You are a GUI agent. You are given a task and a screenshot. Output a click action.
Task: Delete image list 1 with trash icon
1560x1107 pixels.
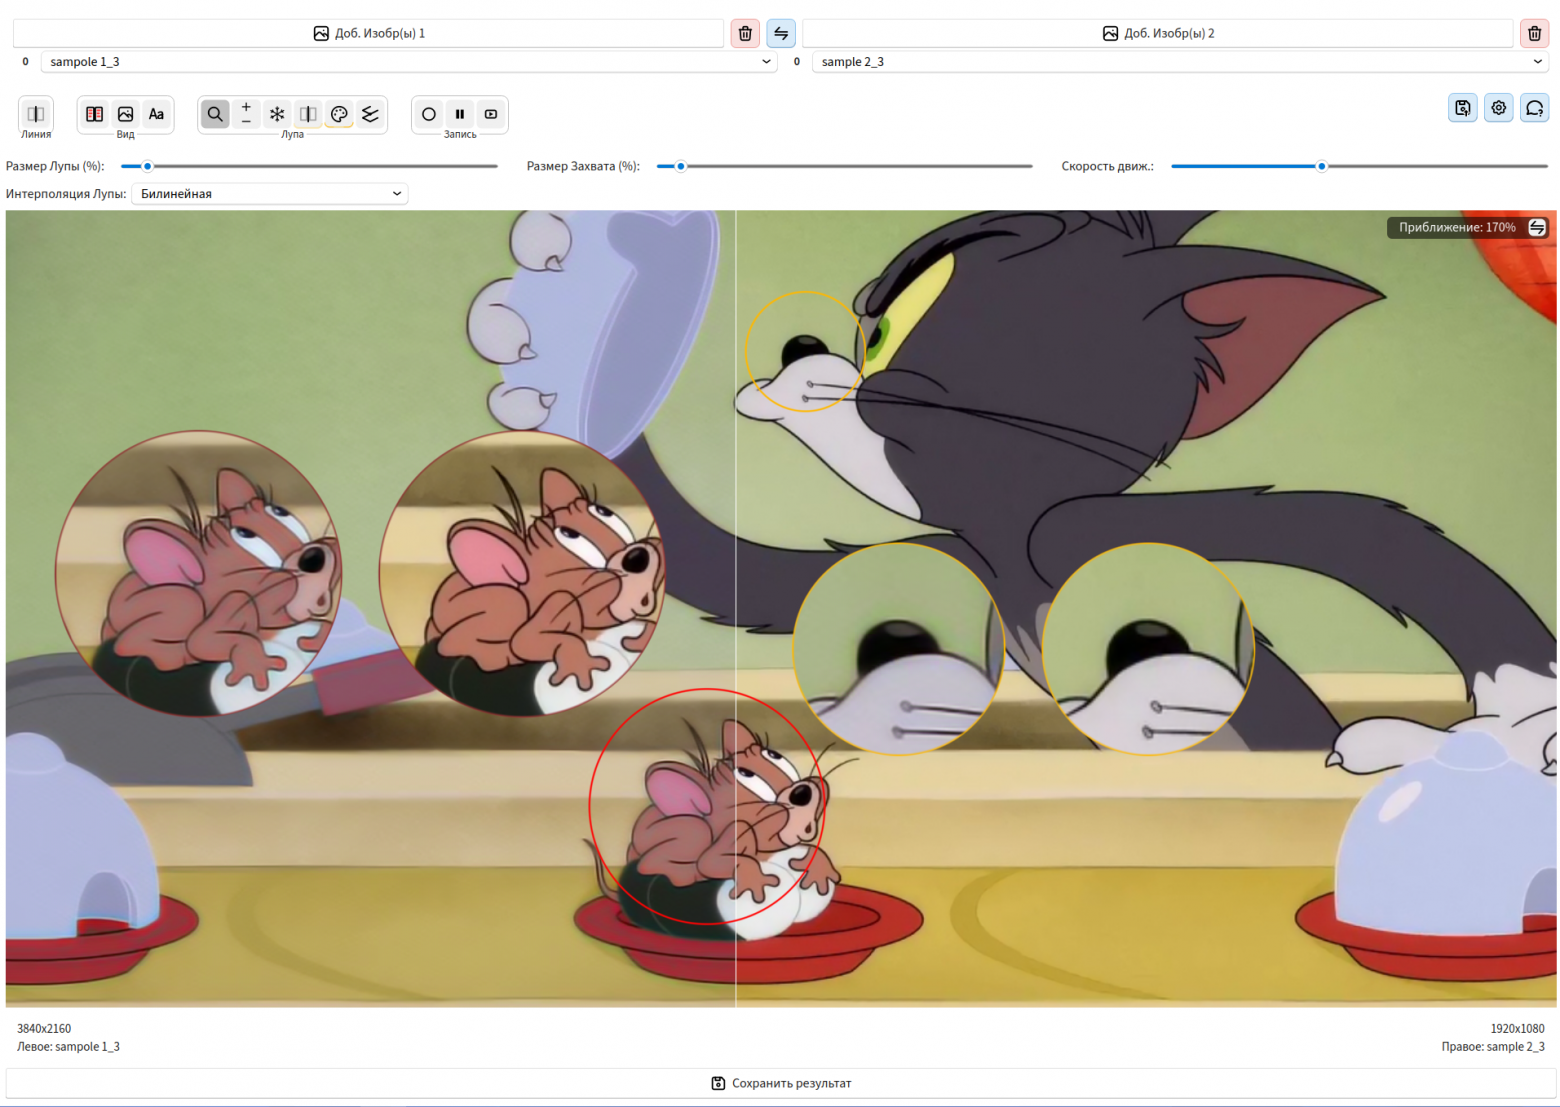tap(745, 33)
